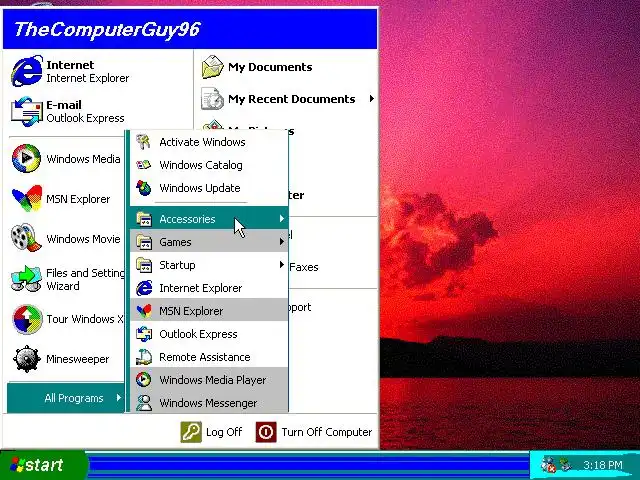Viewport: 640px width, 480px height.
Task: Click the Log Off key icon
Action: click(191, 432)
